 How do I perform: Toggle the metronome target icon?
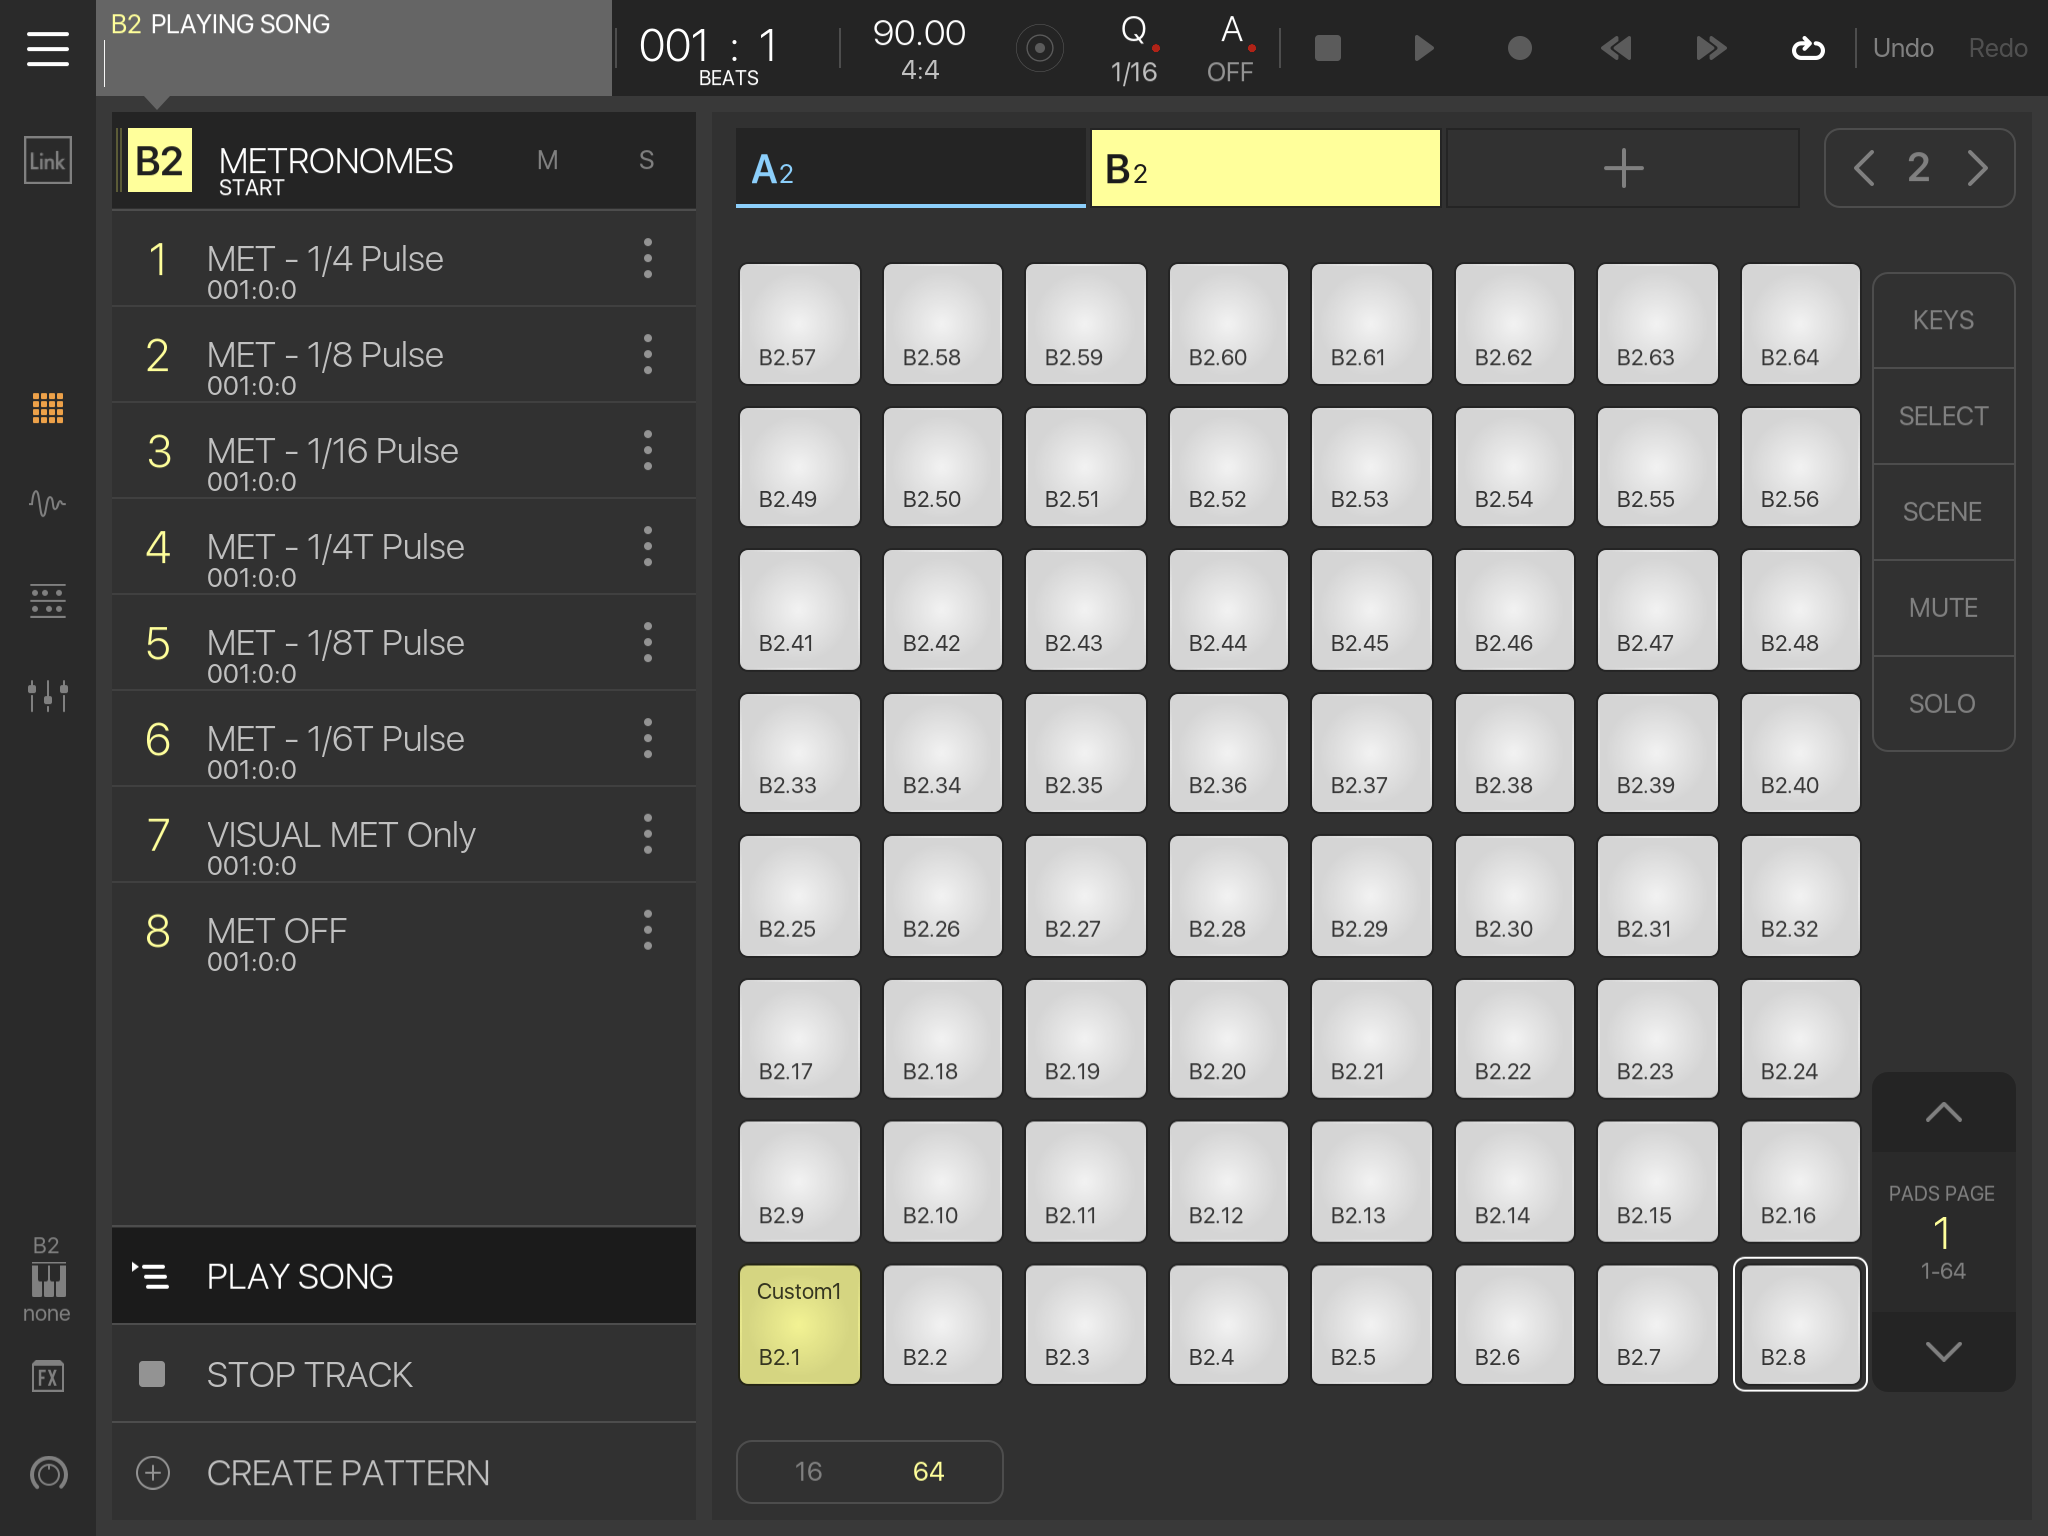coord(1039,48)
